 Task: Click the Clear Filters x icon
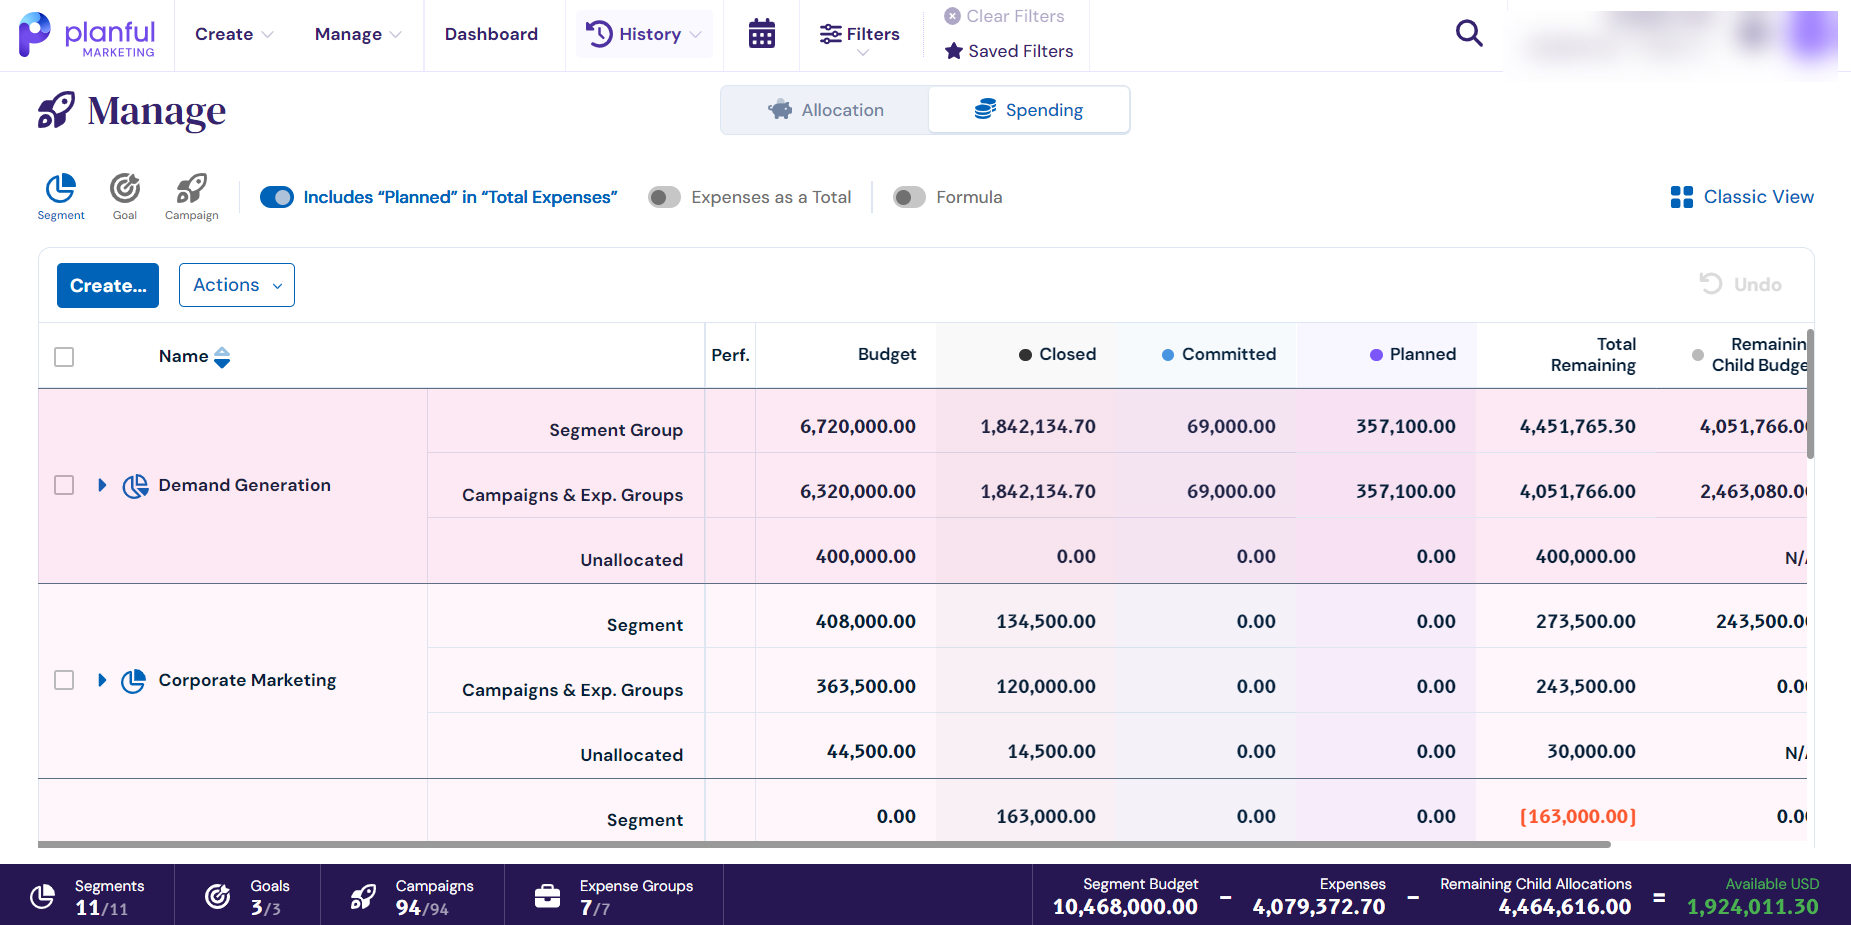pyautogui.click(x=953, y=16)
